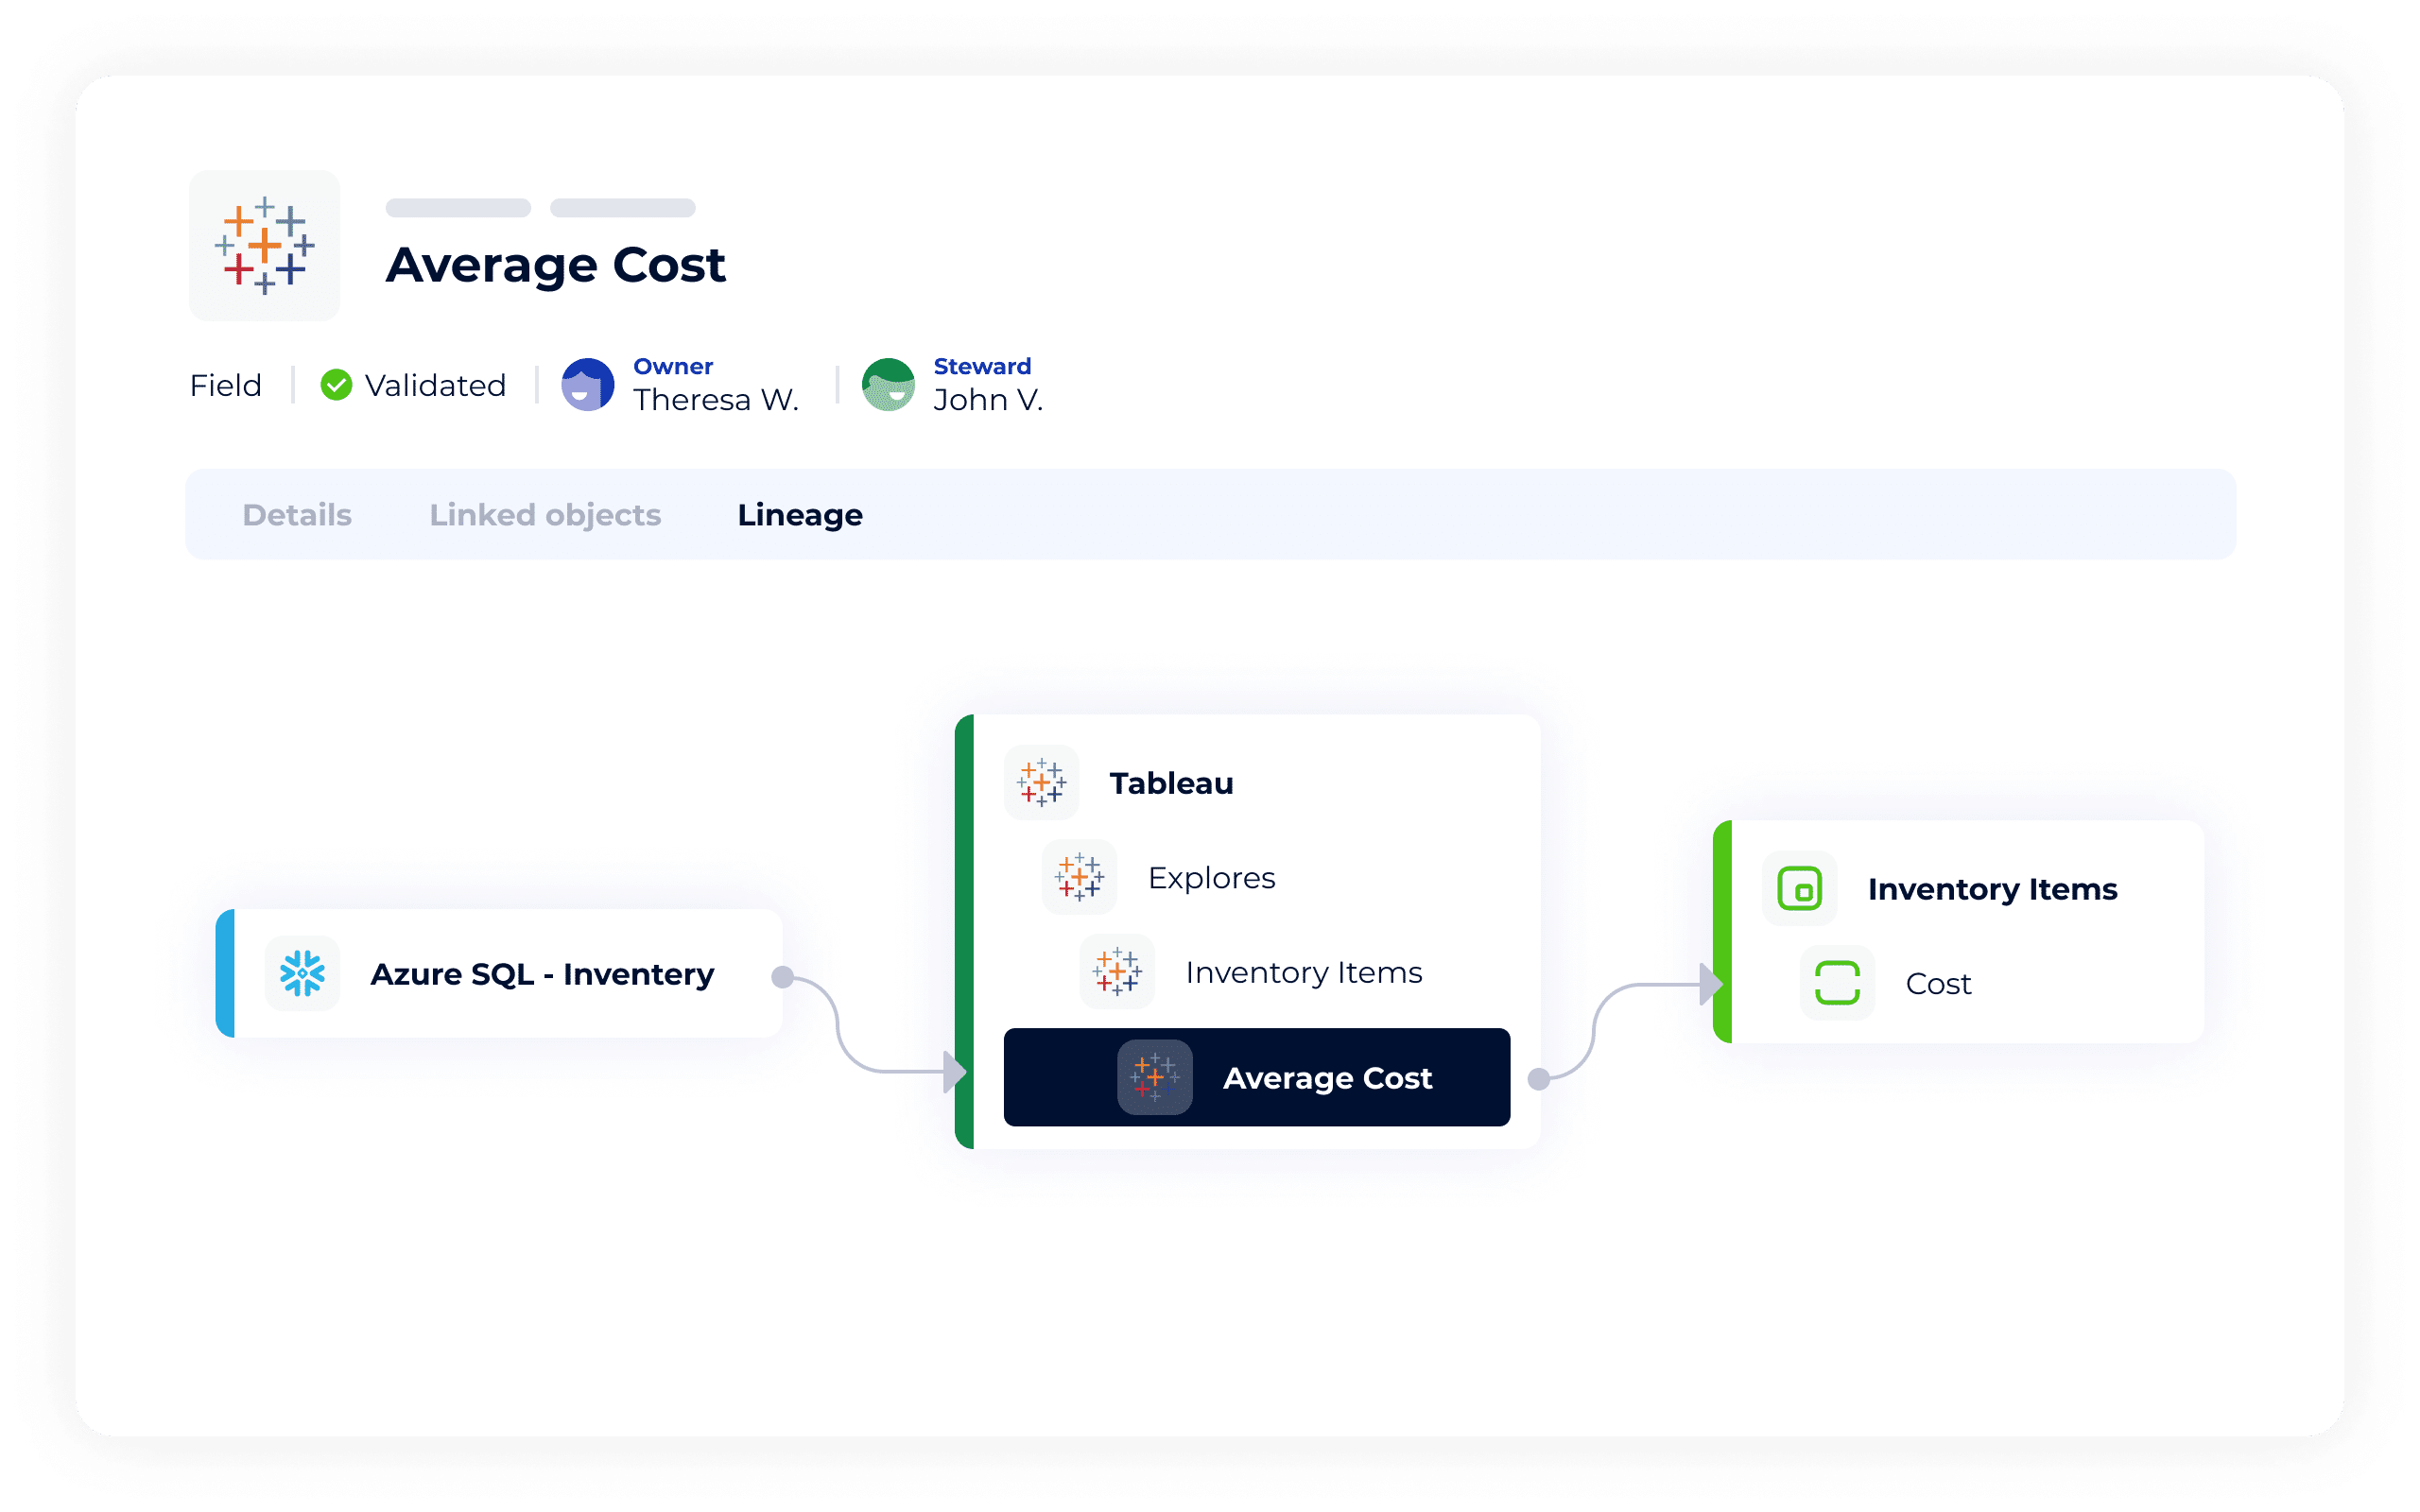Image resolution: width=2420 pixels, height=1512 pixels.
Task: Click the Cost row in the Inventory Items node
Action: pos(1937,983)
